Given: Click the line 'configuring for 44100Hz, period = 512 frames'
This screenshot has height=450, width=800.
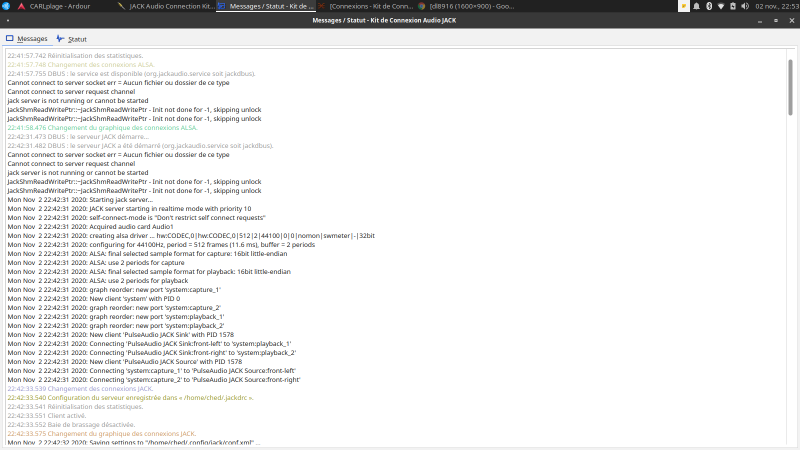Looking at the screenshot, I should 161,244.
